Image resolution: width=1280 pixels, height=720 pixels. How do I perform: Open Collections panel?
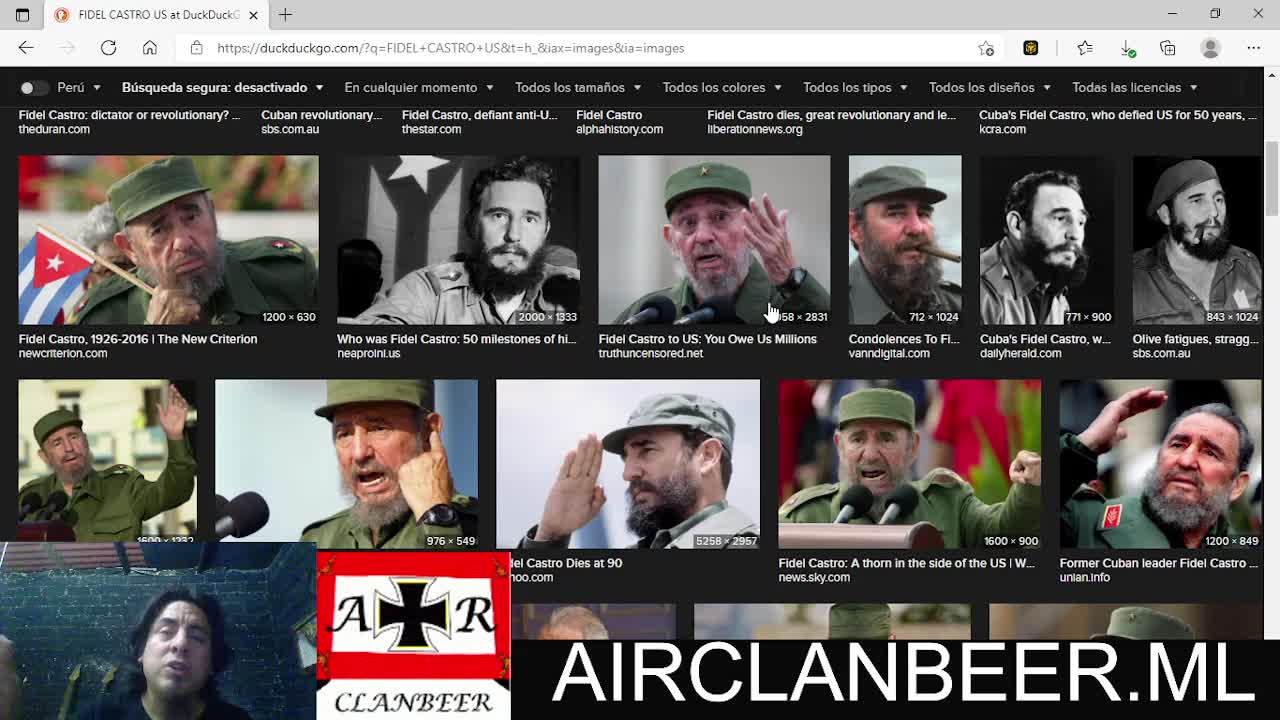(x=1168, y=48)
